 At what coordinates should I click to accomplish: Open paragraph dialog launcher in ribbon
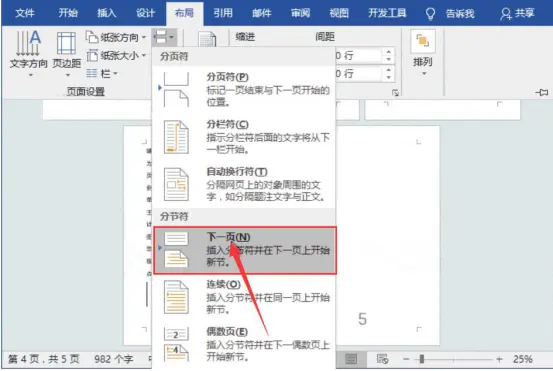pyautogui.click(x=395, y=93)
